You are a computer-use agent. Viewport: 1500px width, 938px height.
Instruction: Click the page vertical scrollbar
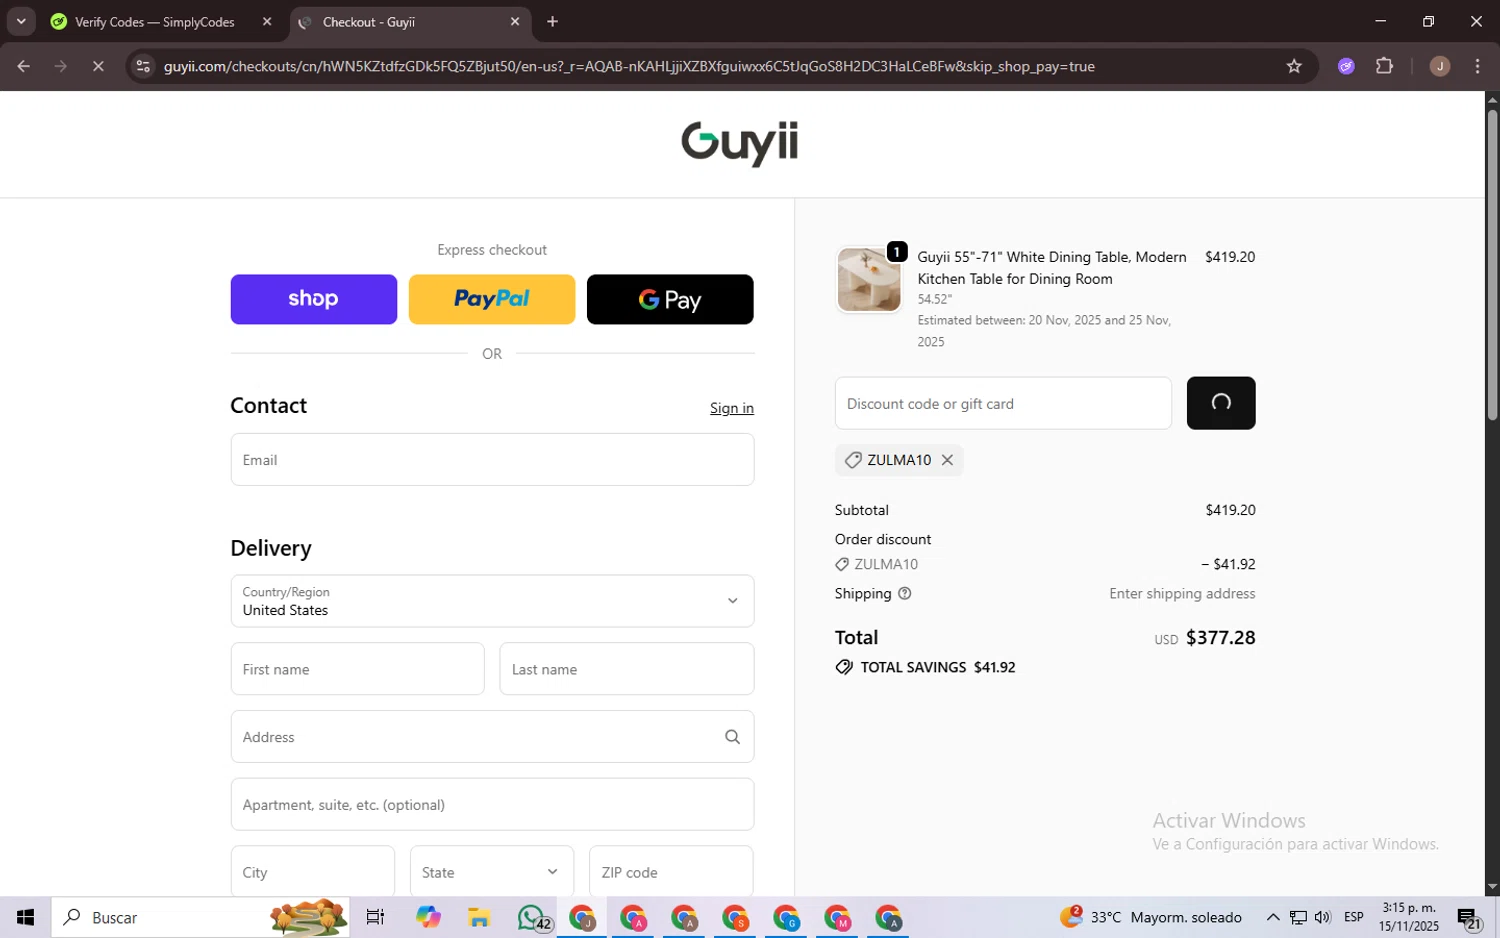1492,265
